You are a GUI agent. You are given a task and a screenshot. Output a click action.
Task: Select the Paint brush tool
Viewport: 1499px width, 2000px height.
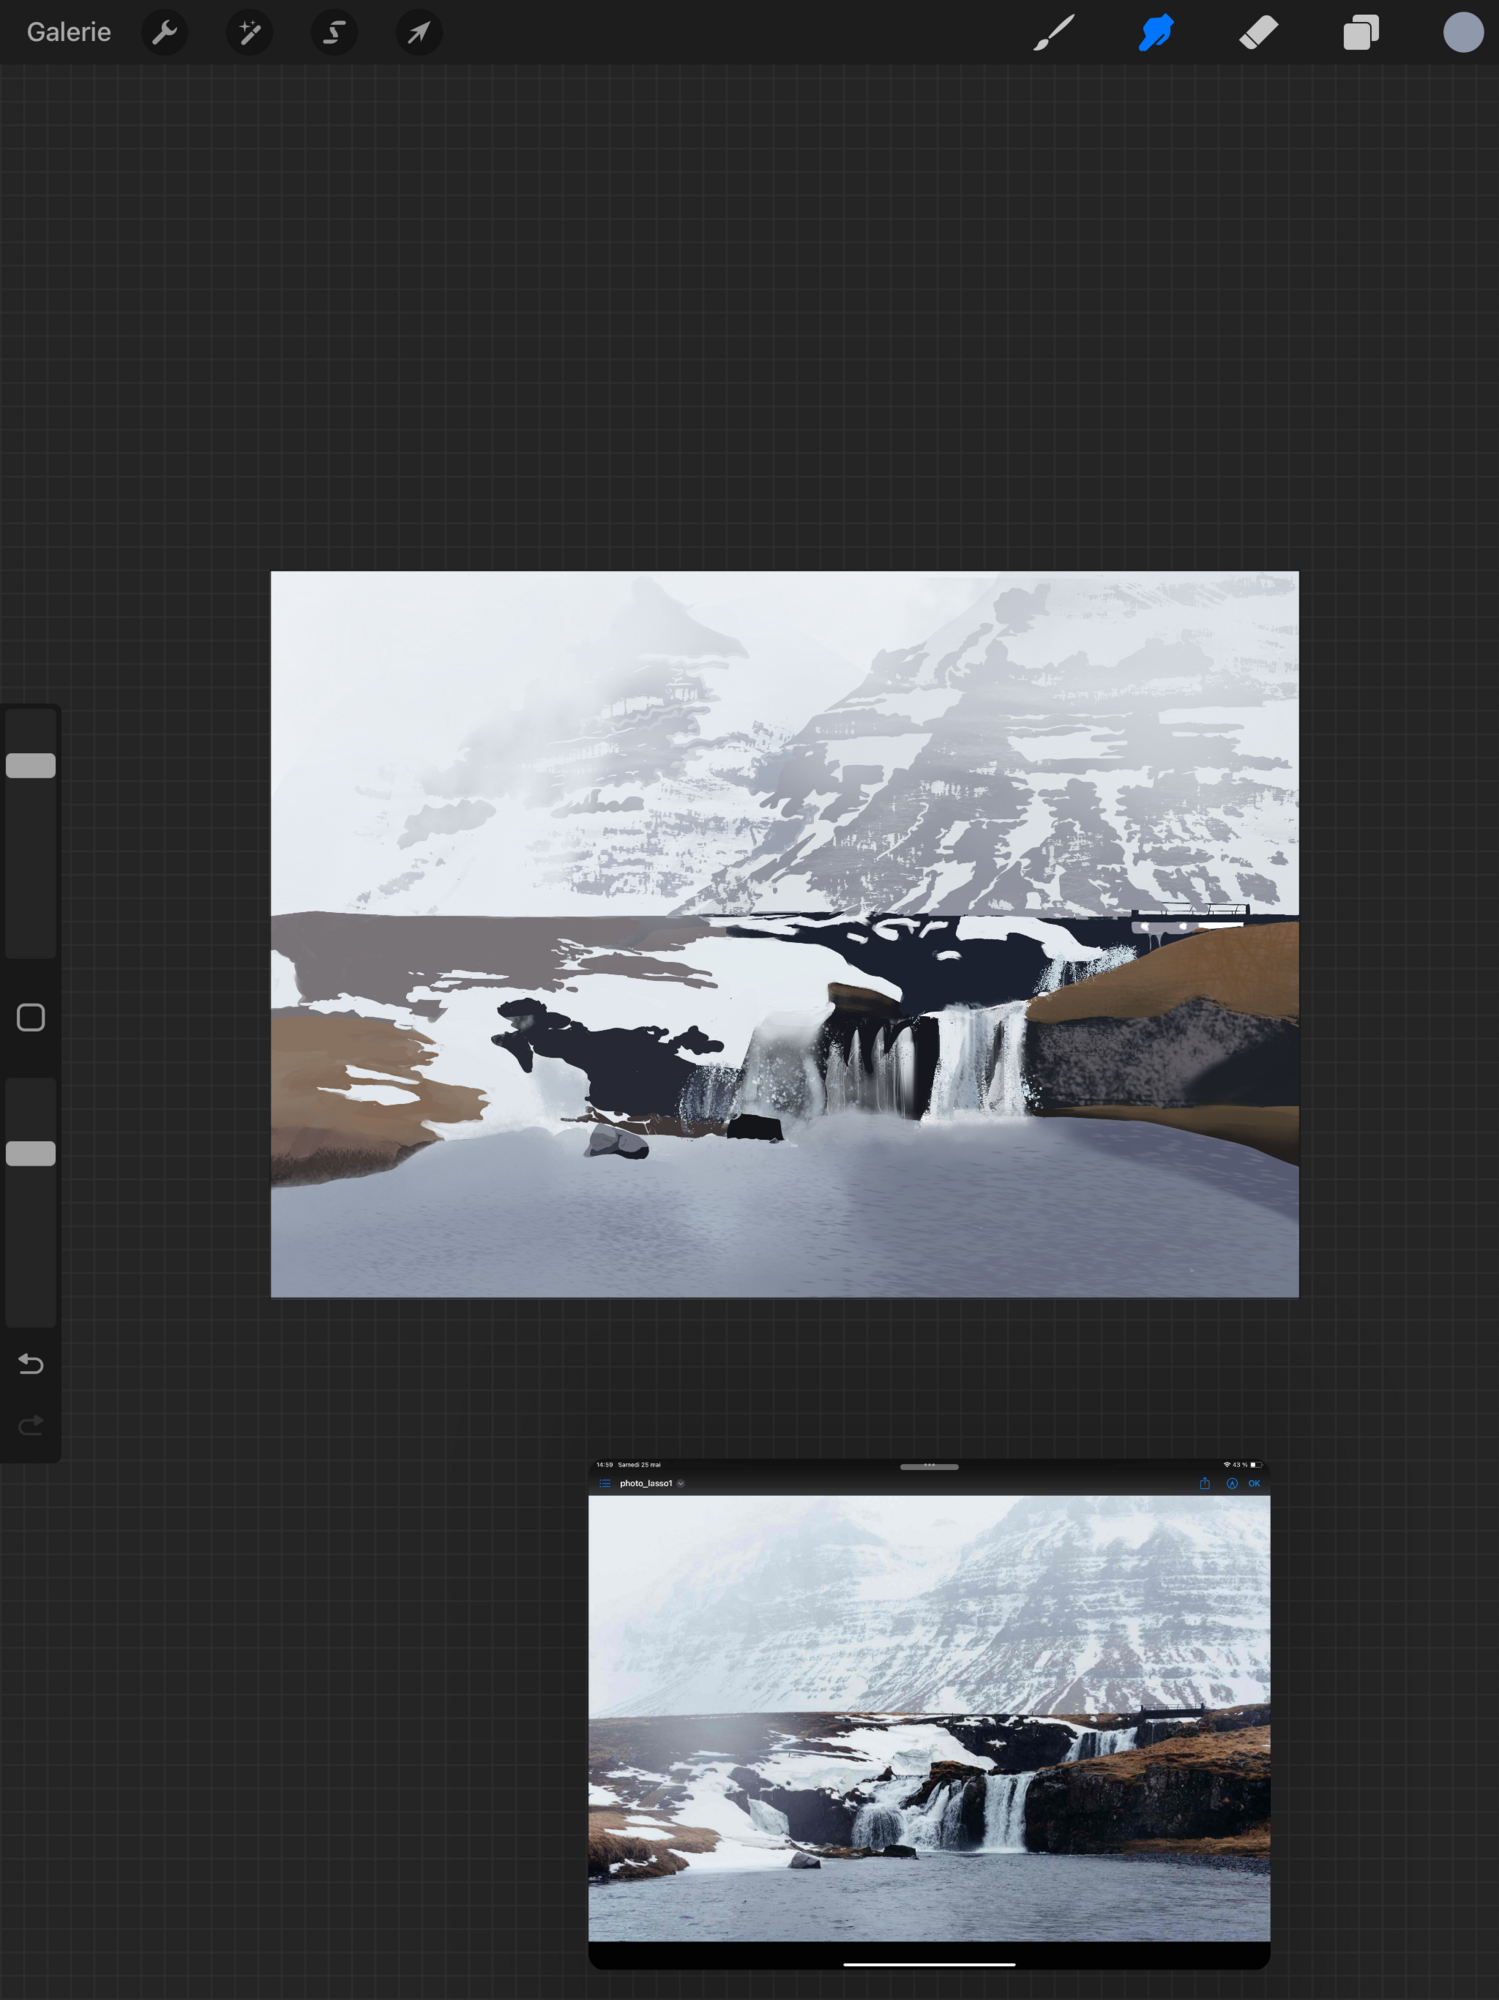pos(1053,32)
